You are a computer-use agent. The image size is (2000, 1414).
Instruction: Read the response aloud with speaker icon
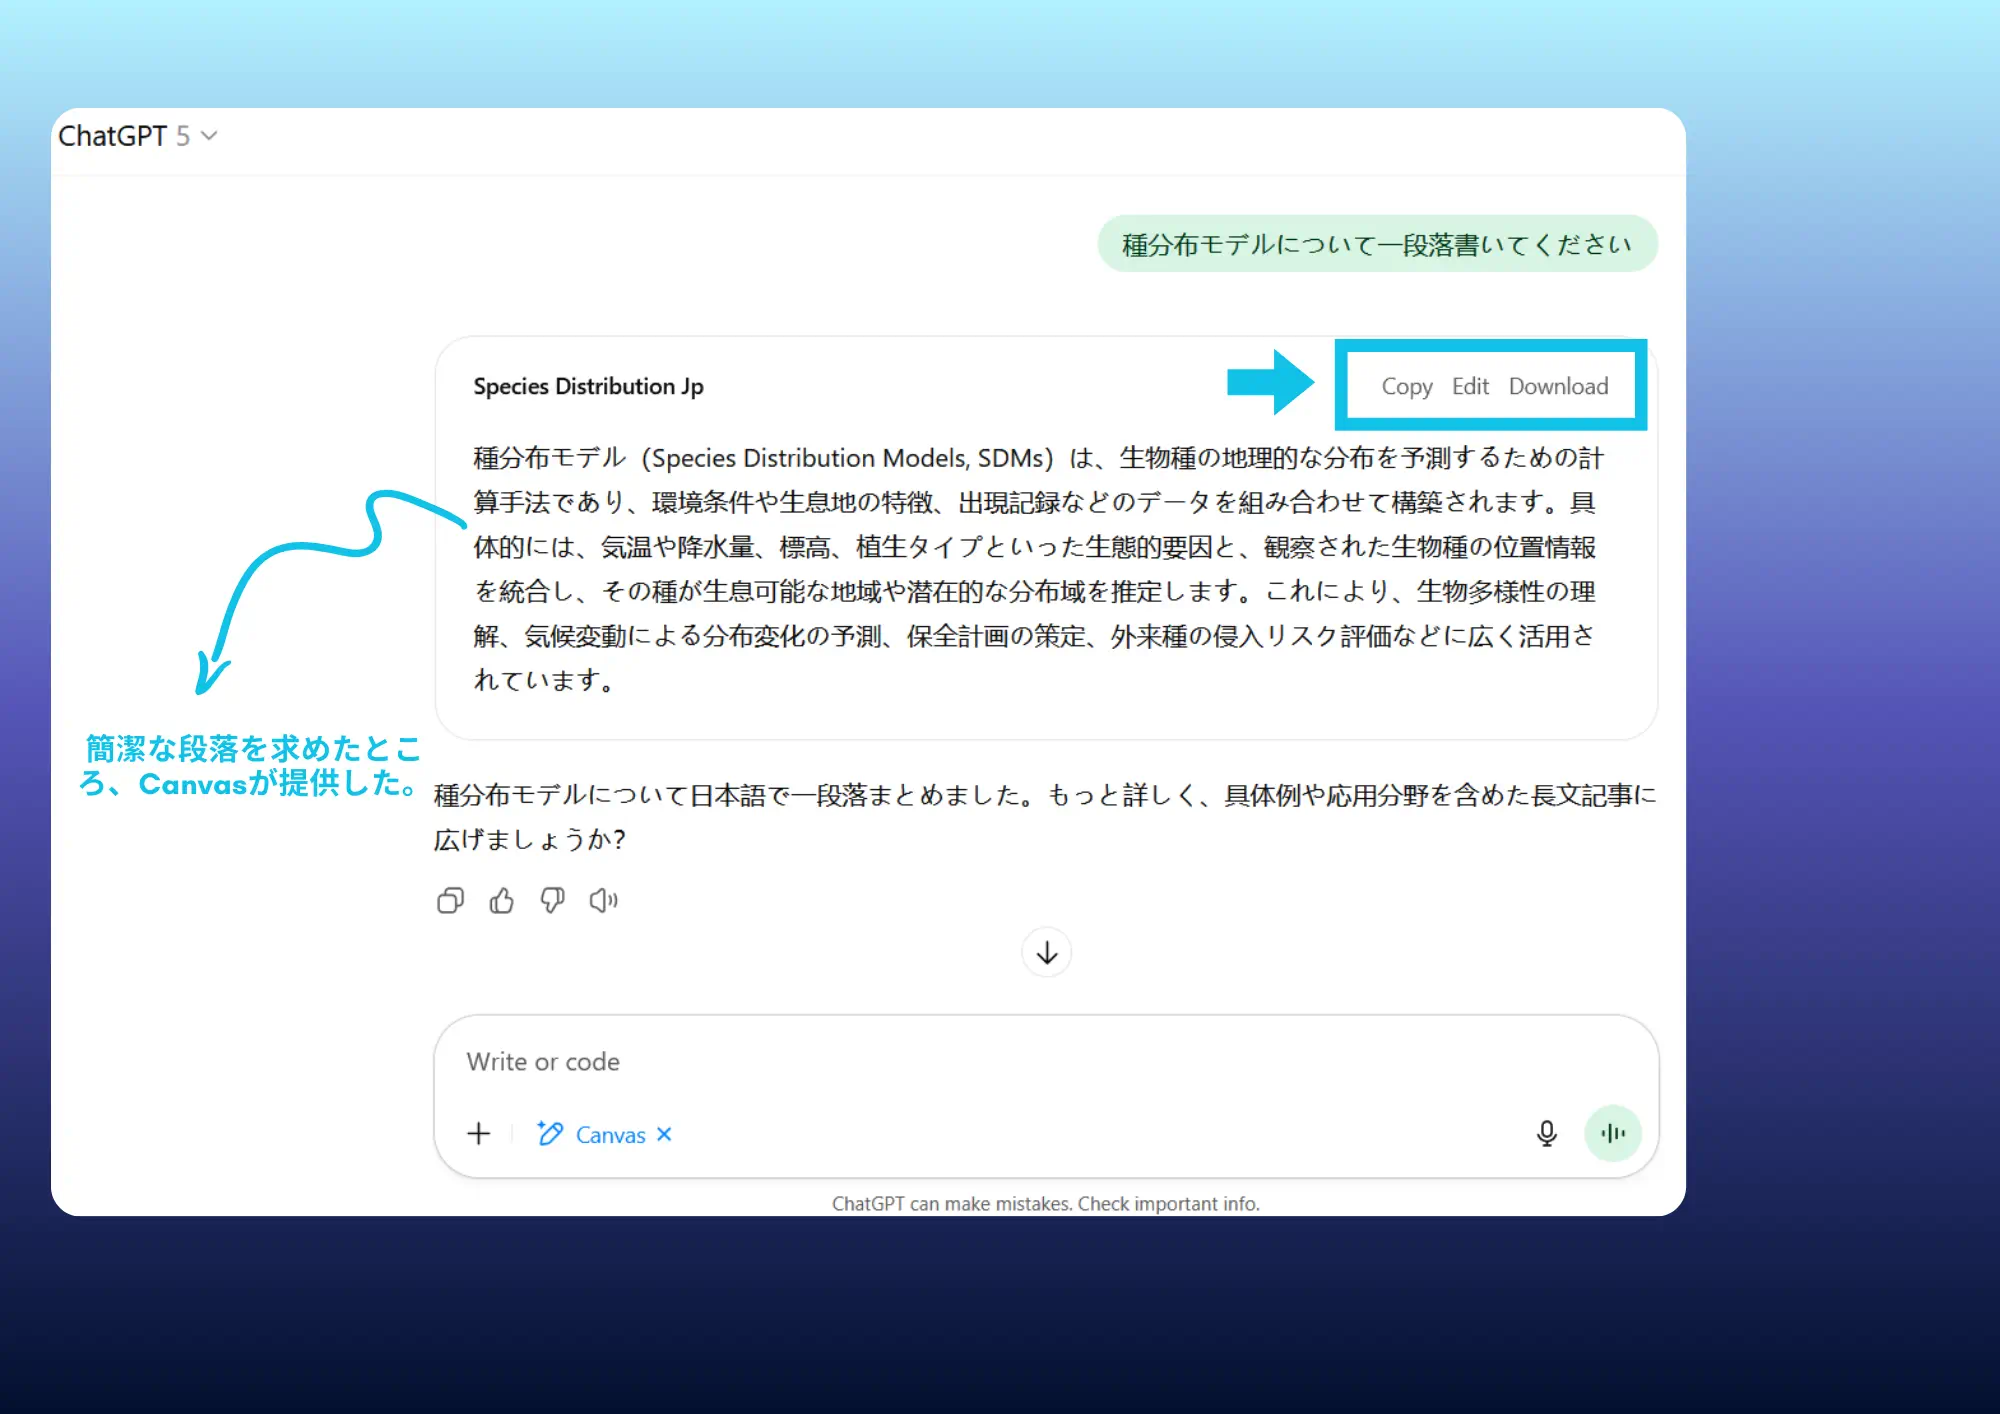pyautogui.click(x=604, y=899)
